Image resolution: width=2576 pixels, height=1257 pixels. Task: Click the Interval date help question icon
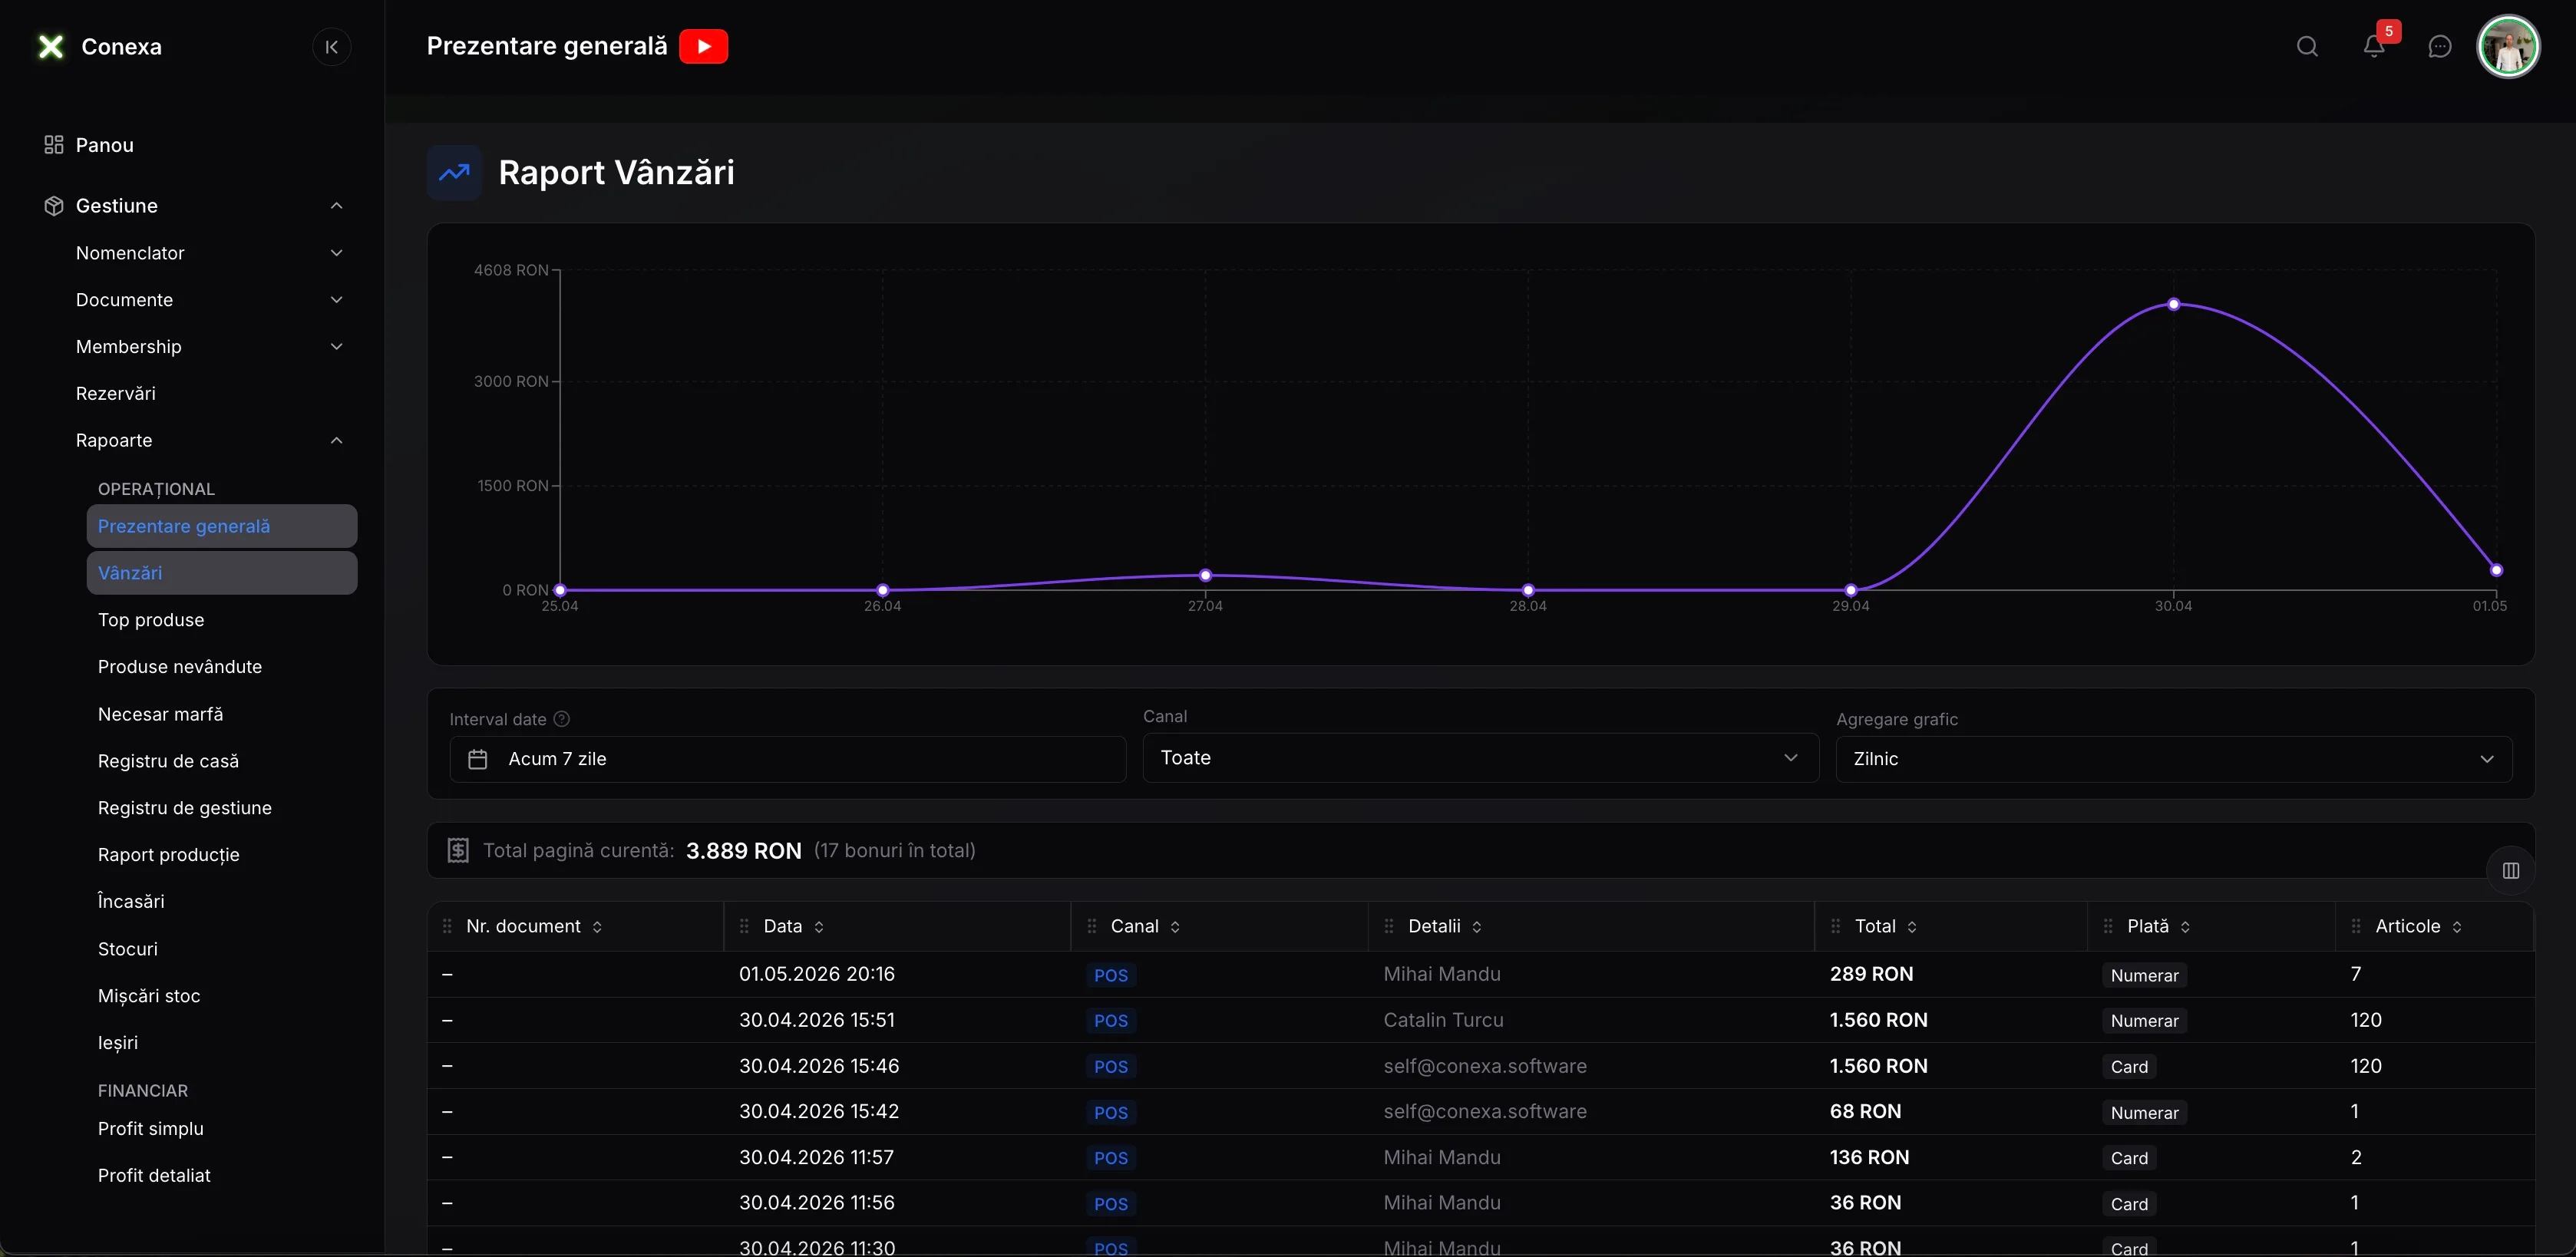coord(562,719)
